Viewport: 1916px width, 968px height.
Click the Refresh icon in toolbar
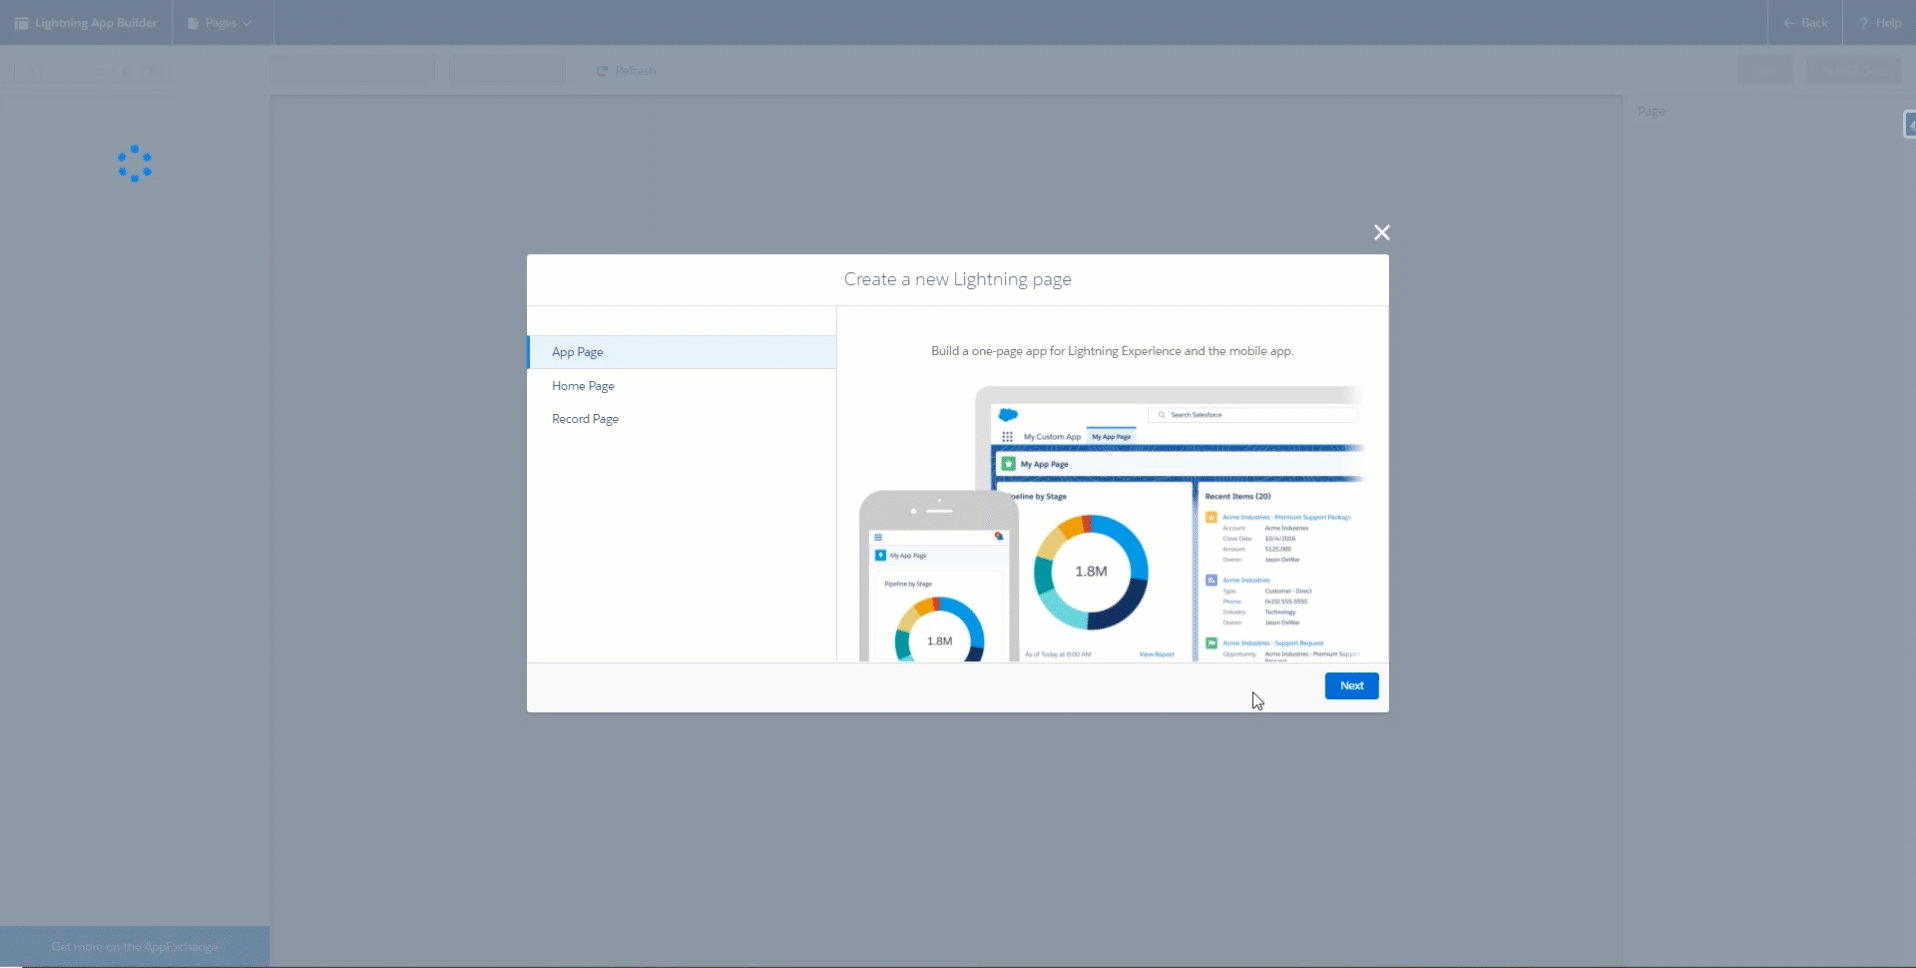[x=602, y=71]
